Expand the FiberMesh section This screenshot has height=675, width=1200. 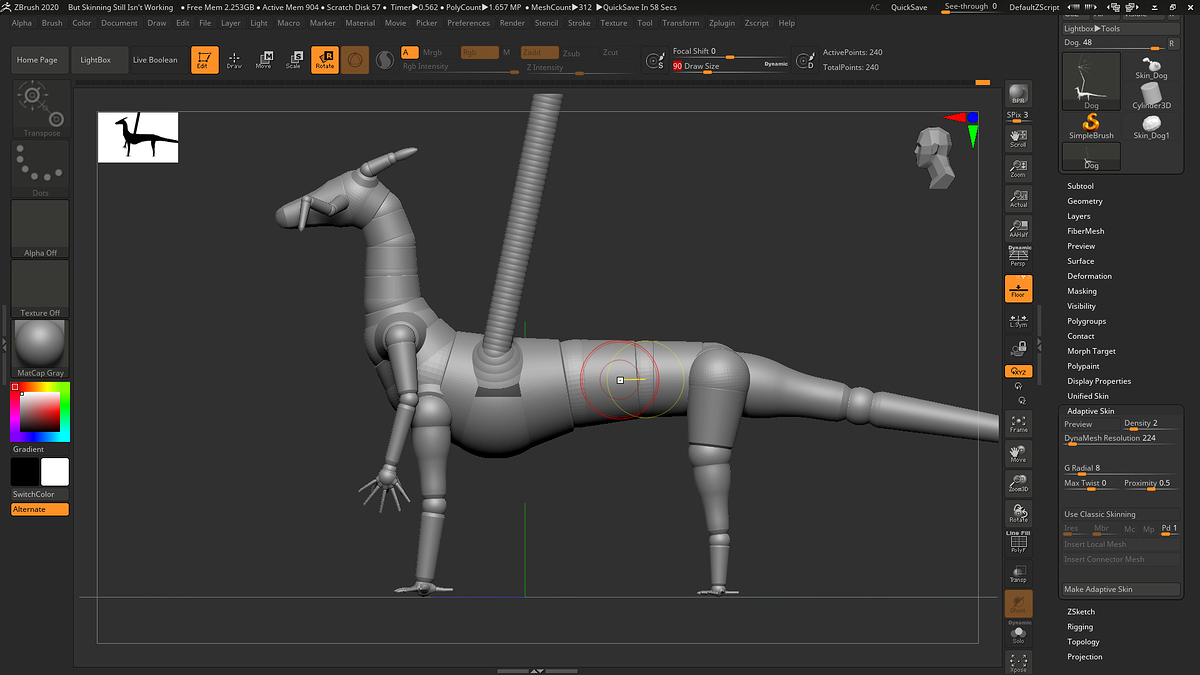(x=1085, y=231)
